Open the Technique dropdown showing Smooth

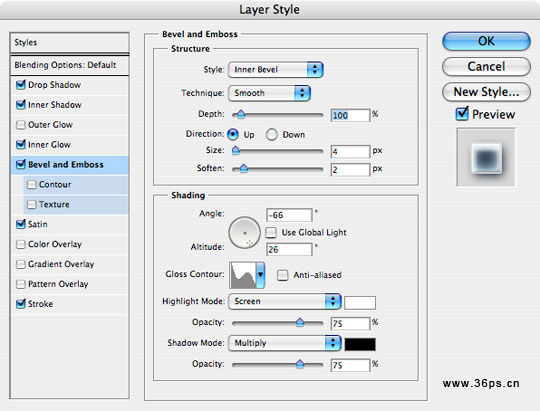click(x=269, y=93)
